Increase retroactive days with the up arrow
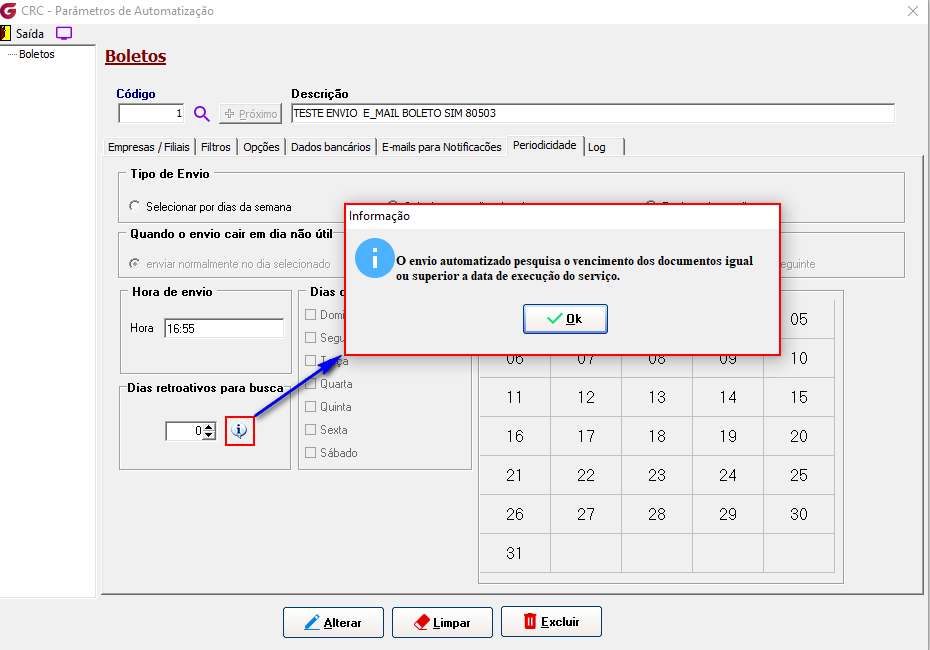The width and height of the screenshot is (930, 650). [x=209, y=428]
